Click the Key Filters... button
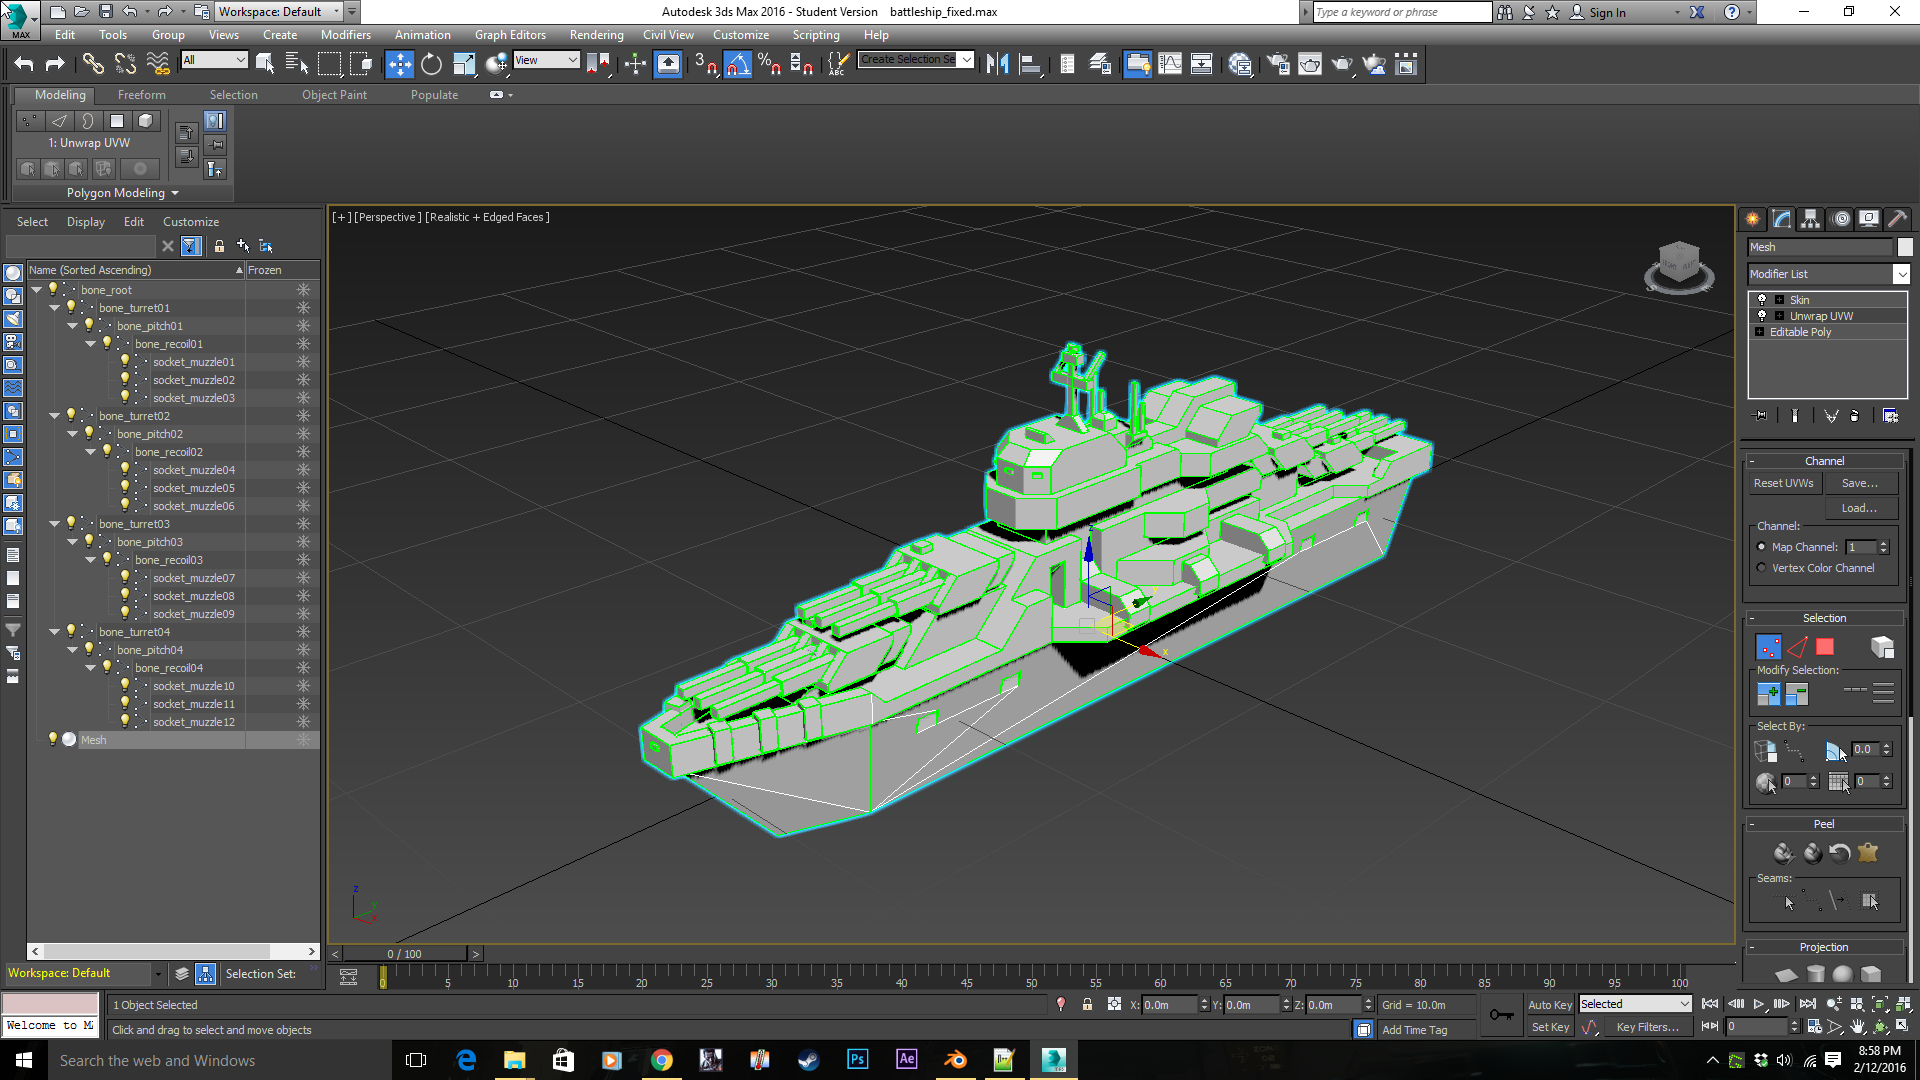 (1647, 1027)
